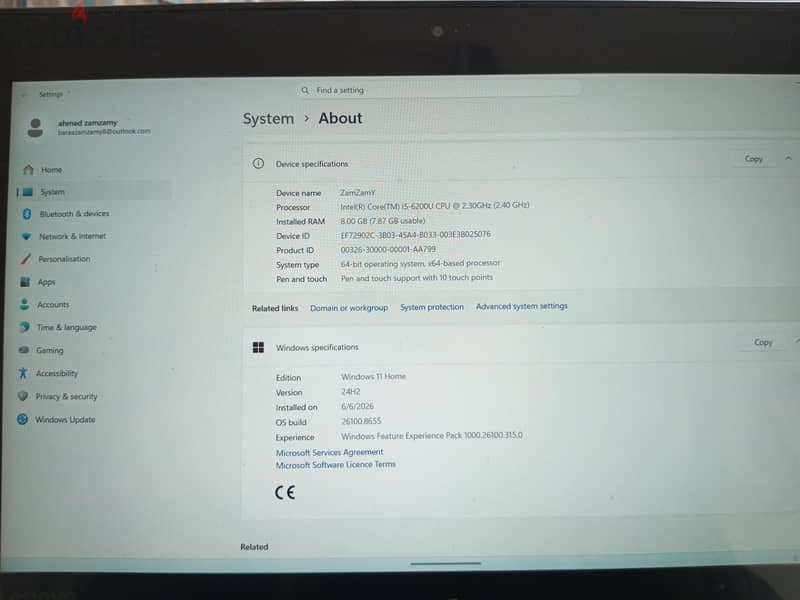Click the search magnifier icon

click(305, 90)
